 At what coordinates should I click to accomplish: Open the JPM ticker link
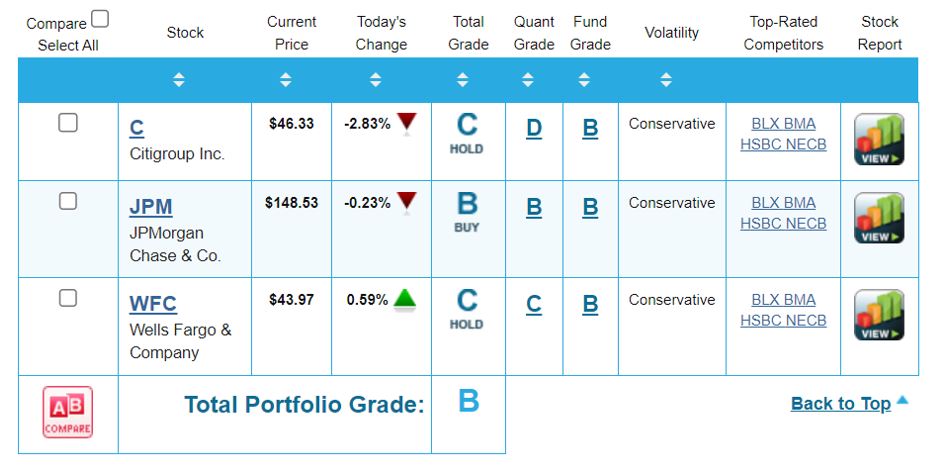coord(151,207)
